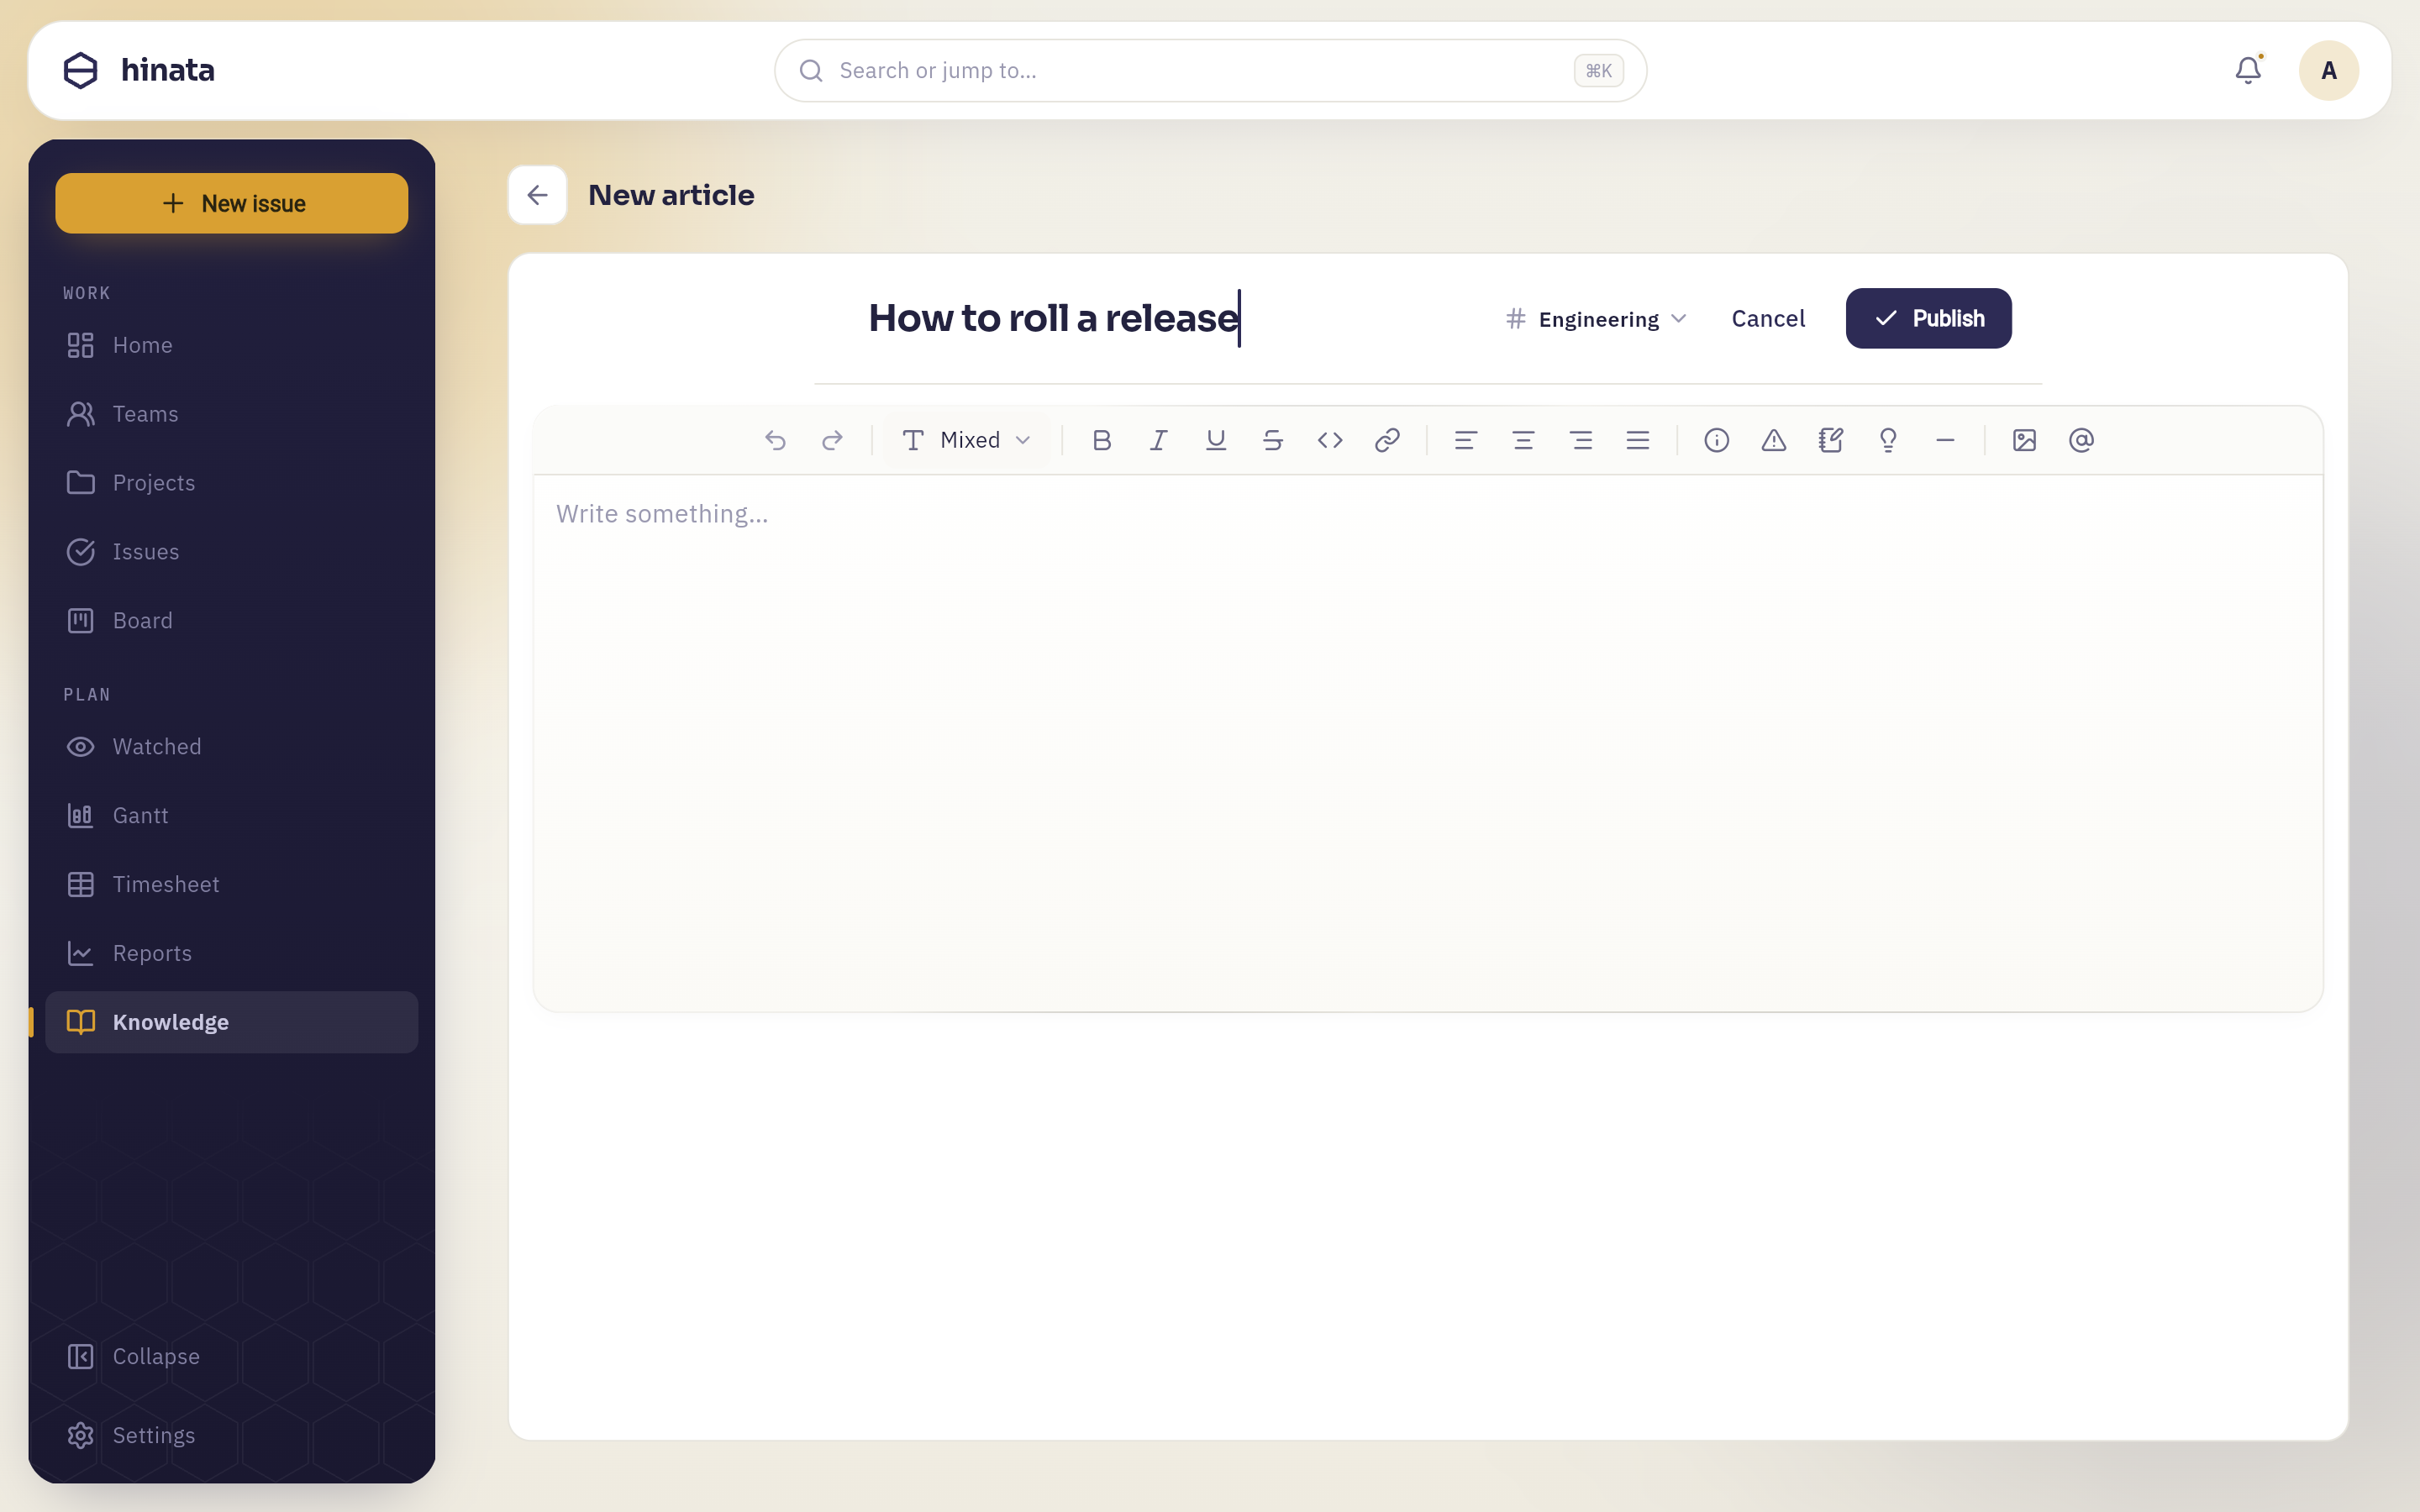
Task: Toggle underline formatting
Action: 1216,440
